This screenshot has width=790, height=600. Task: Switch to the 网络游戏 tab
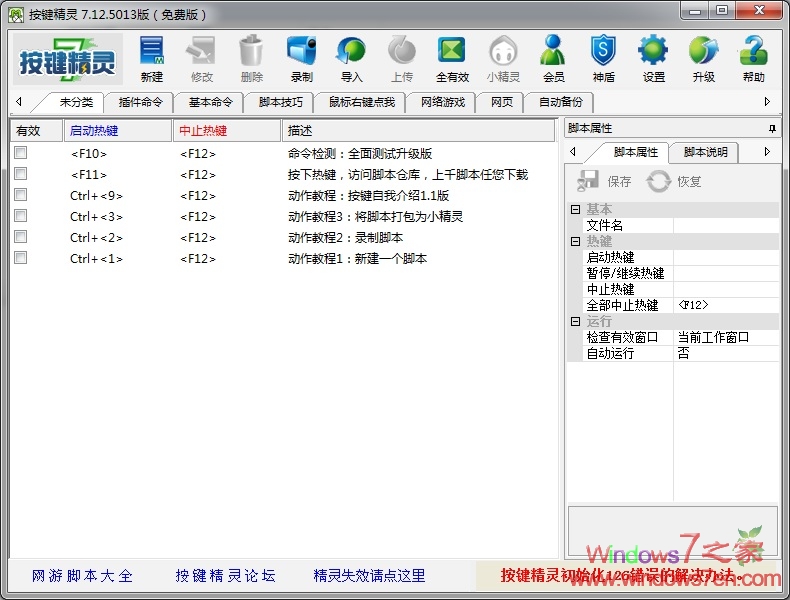tap(442, 102)
